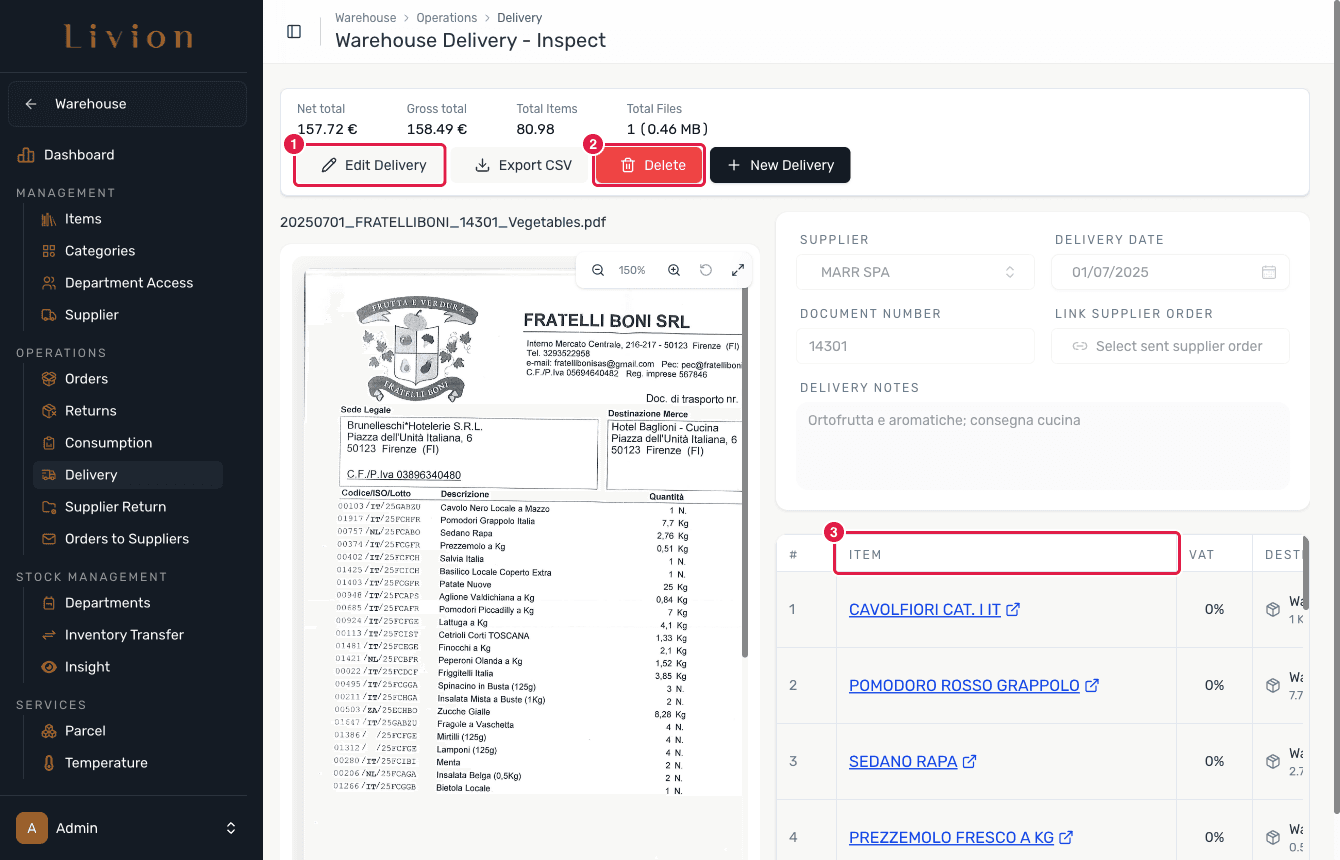
Task: Click the Admin avatar icon
Action: [x=32, y=828]
